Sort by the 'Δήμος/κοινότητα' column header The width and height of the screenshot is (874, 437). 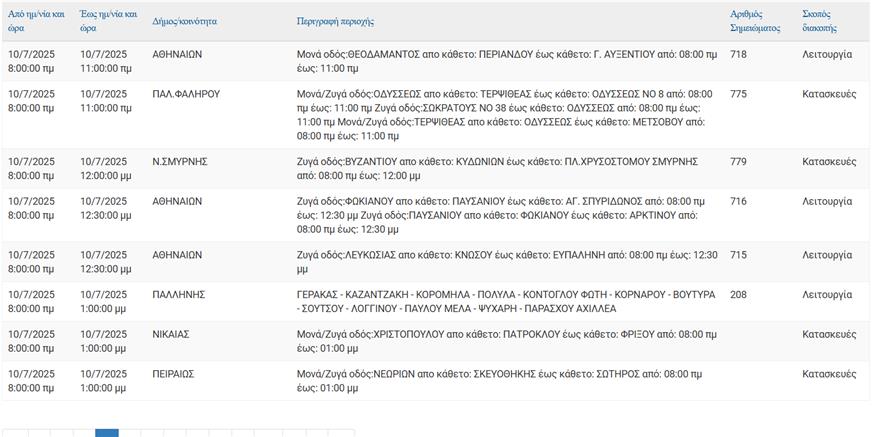pyautogui.click(x=184, y=21)
